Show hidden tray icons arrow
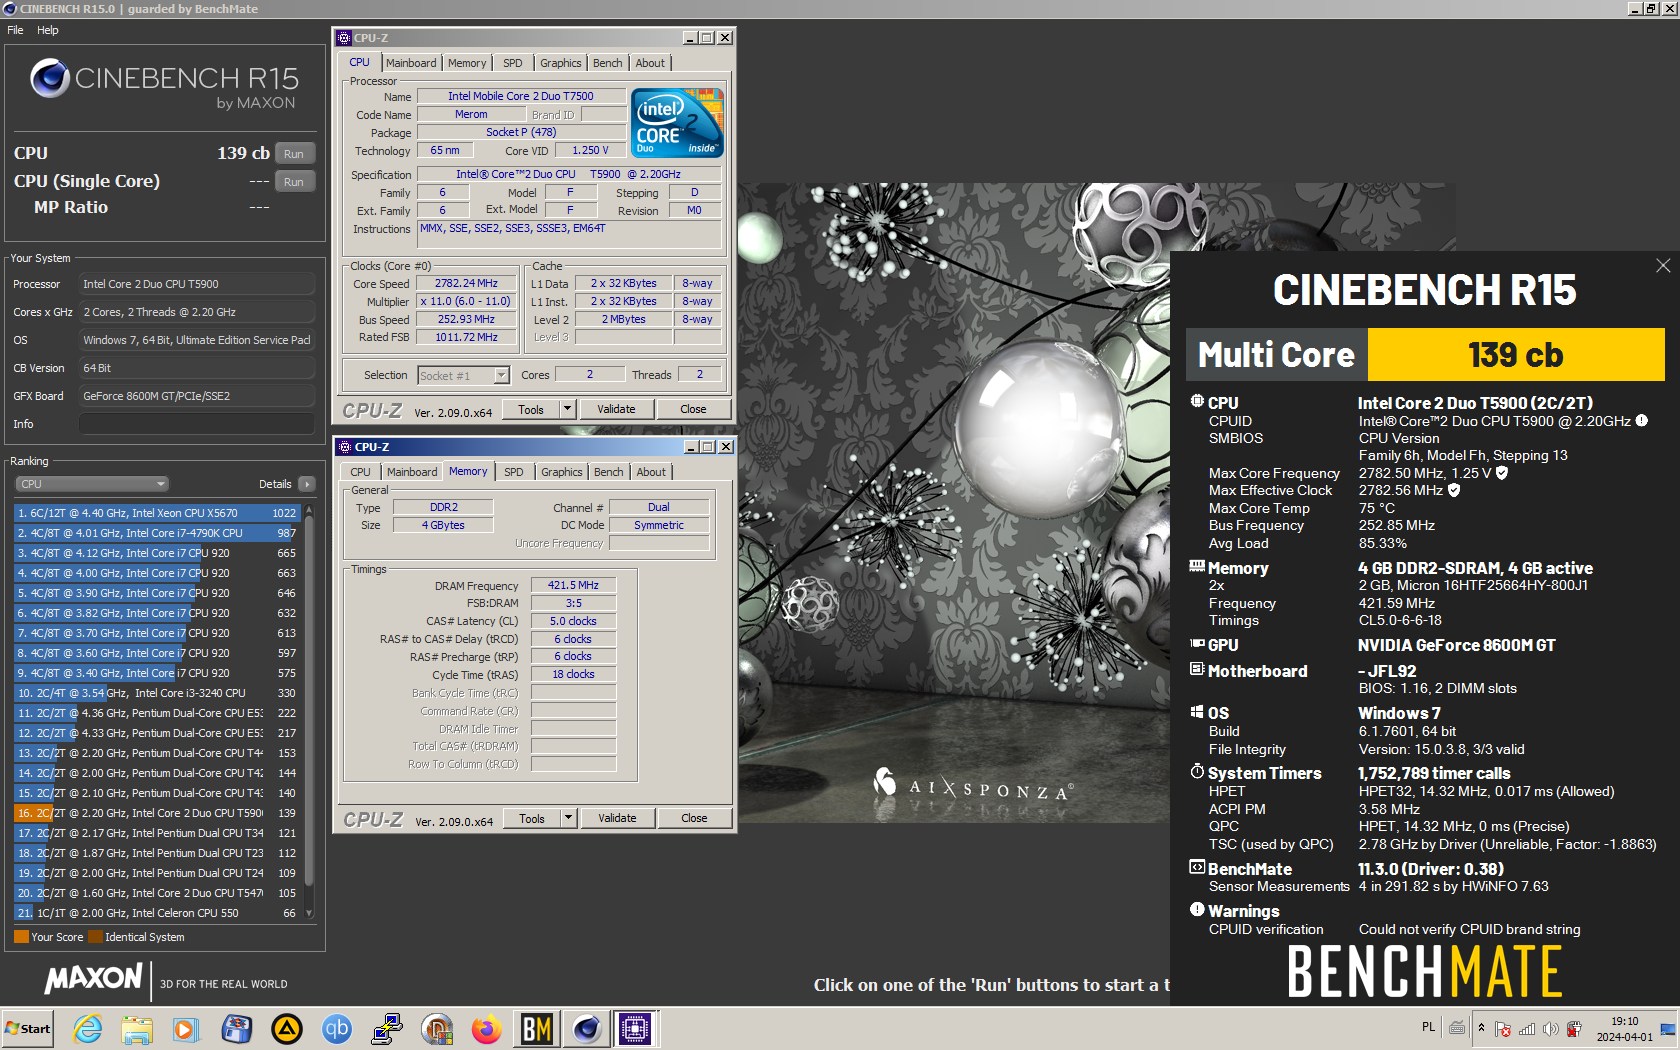This screenshot has width=1680, height=1050. tap(1481, 1028)
